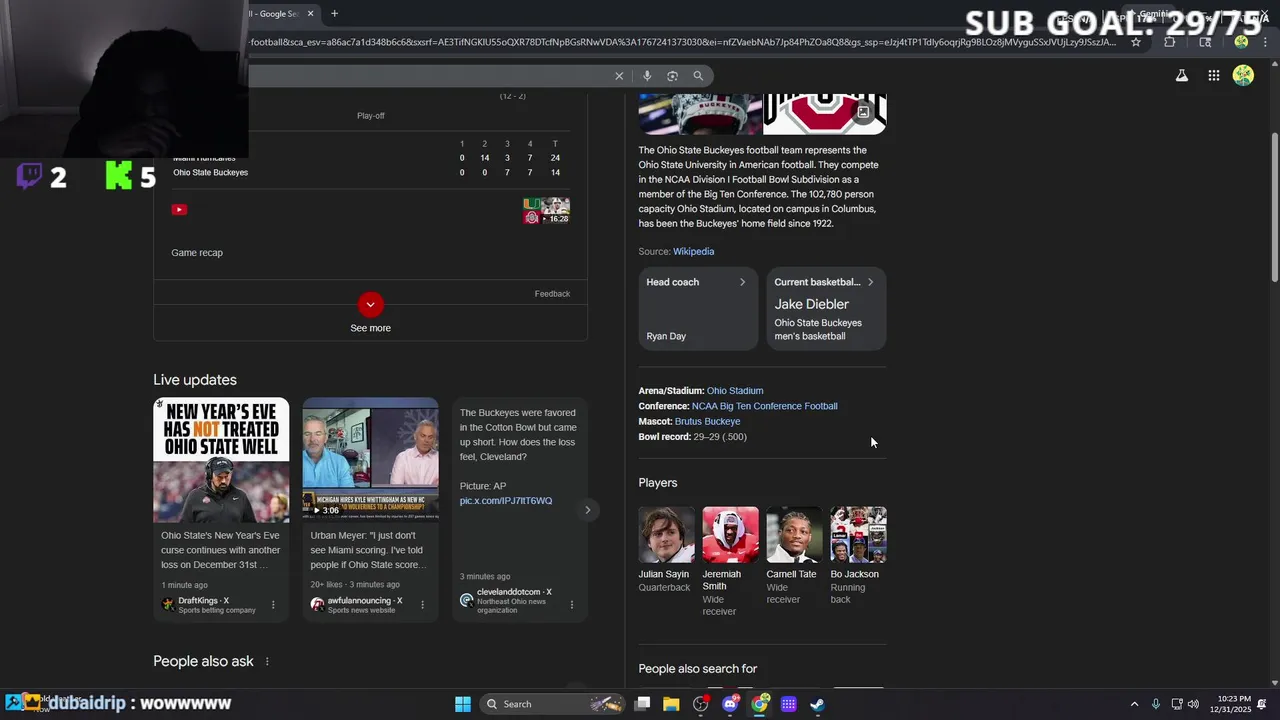Open the DraftKings New Year's Eve post image
Viewport: 1280px width, 720px height.
221,460
